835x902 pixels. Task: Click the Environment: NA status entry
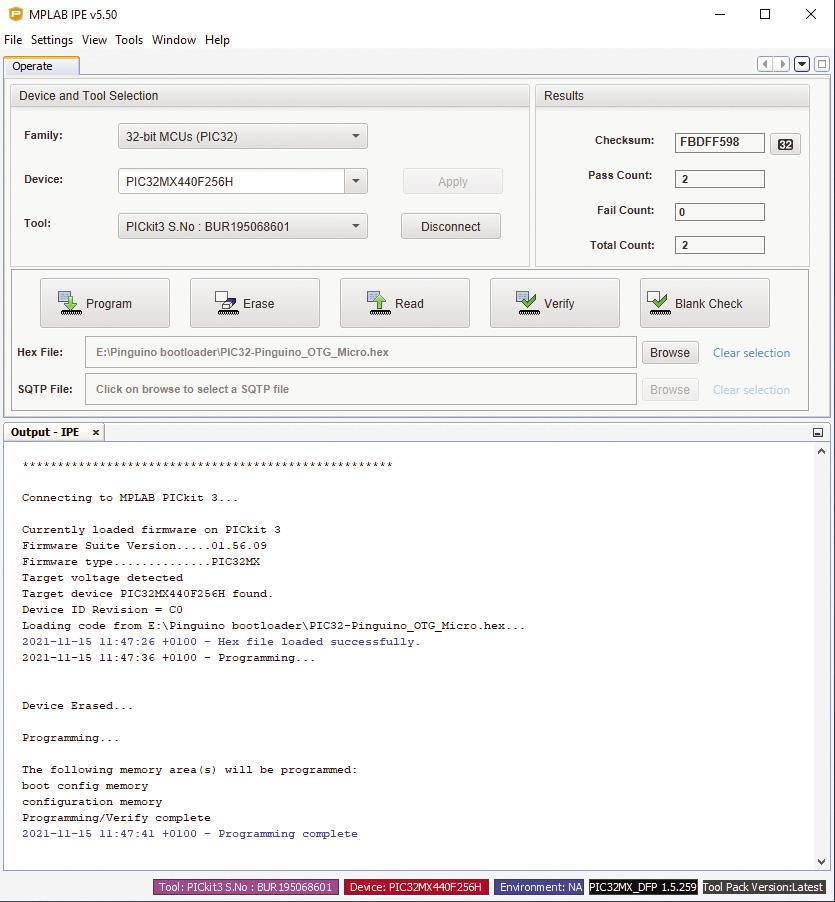tap(539, 887)
